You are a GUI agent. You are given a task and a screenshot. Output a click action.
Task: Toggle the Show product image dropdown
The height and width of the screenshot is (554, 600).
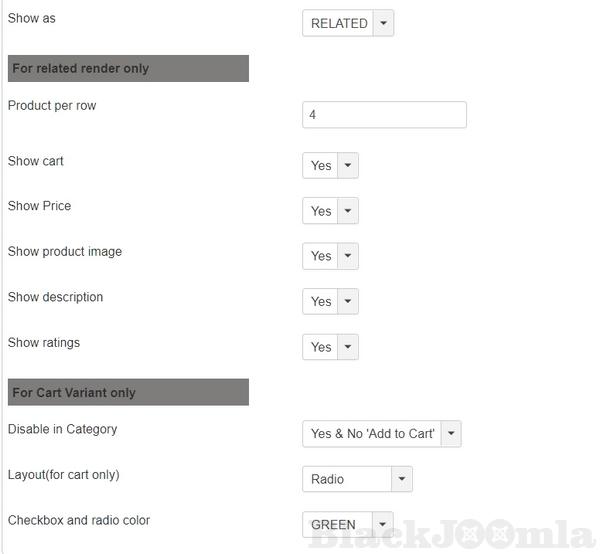click(x=321, y=256)
